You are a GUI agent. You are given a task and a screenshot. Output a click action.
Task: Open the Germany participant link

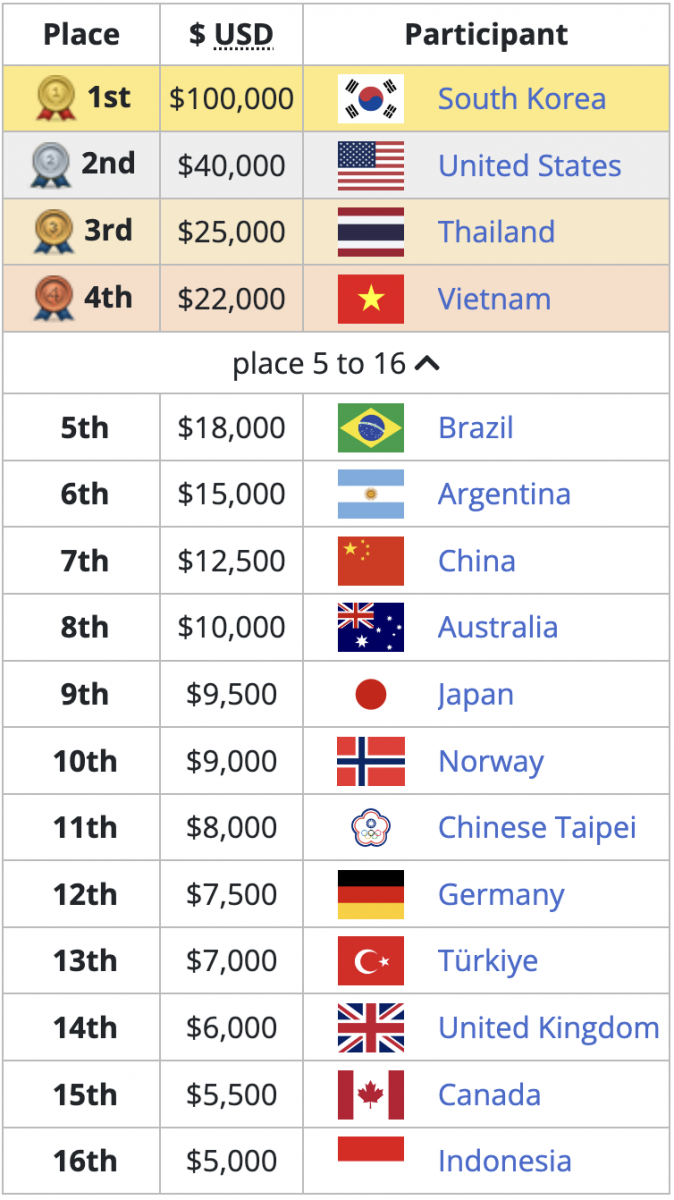click(501, 895)
